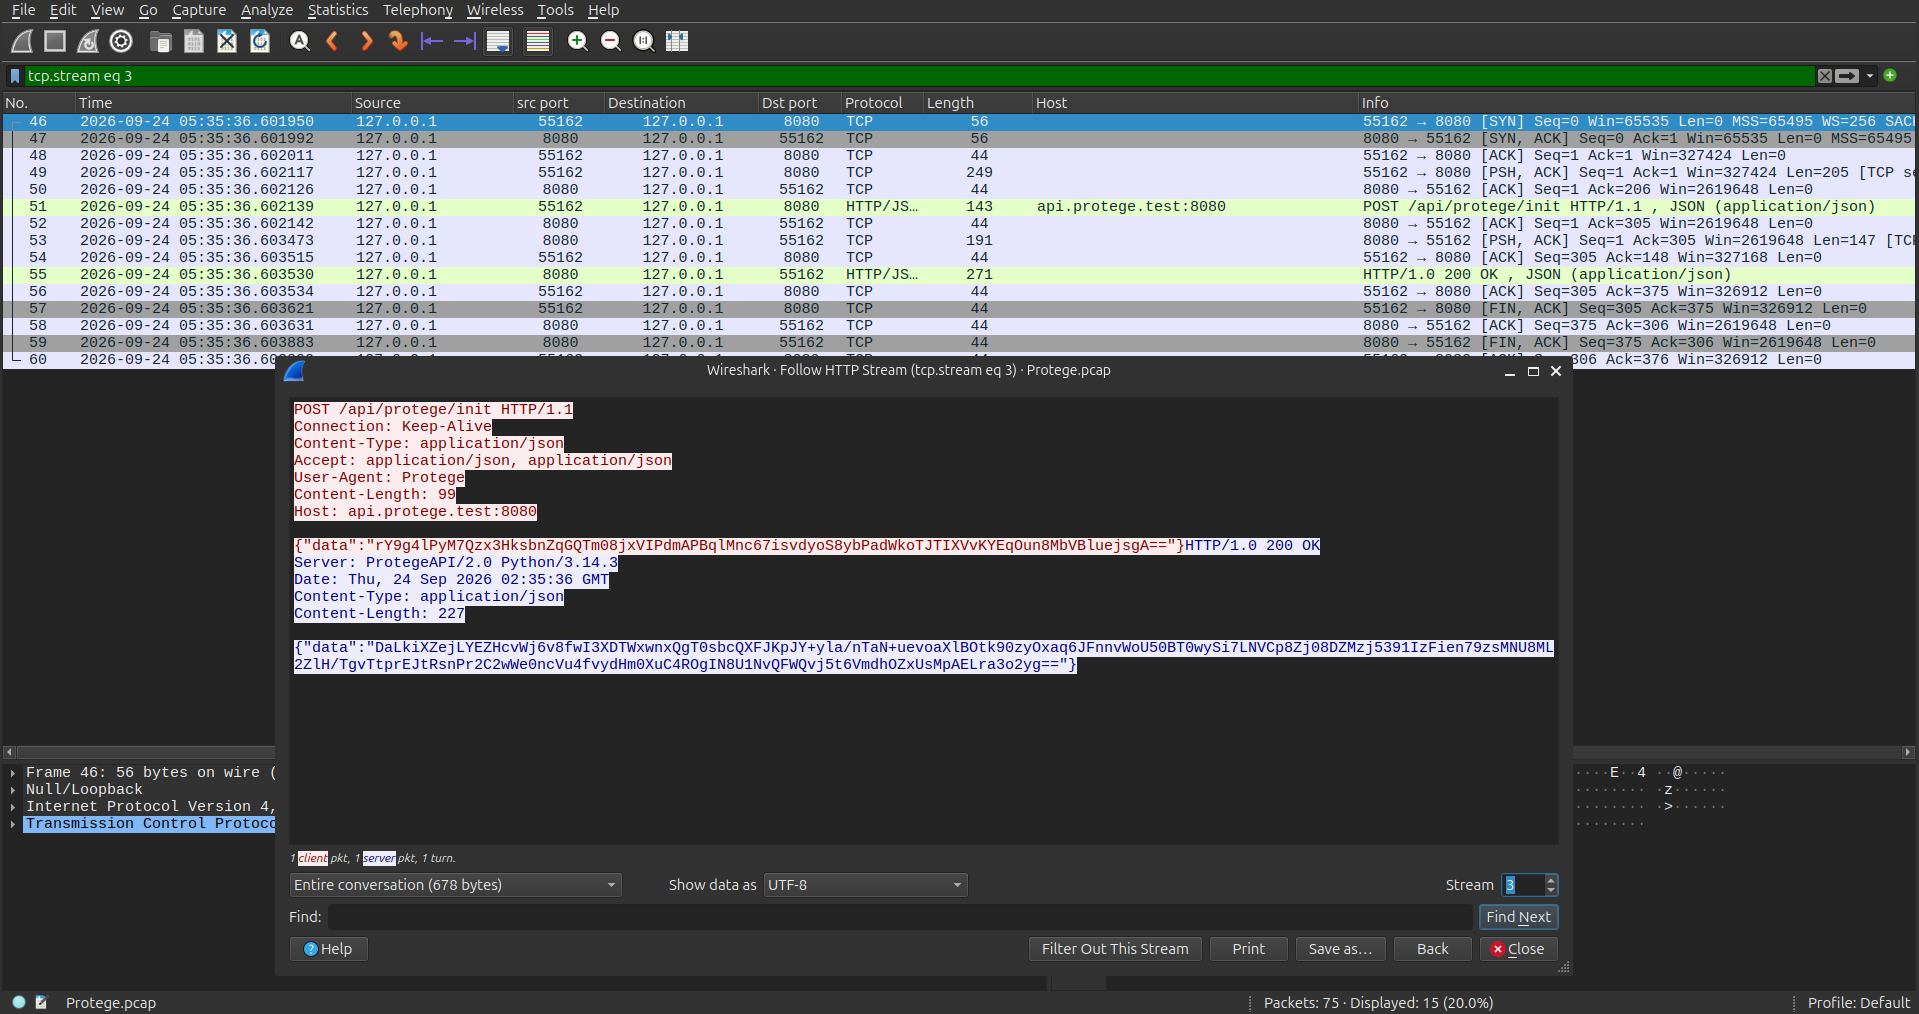Open the display filter bookmark

[x=15, y=76]
